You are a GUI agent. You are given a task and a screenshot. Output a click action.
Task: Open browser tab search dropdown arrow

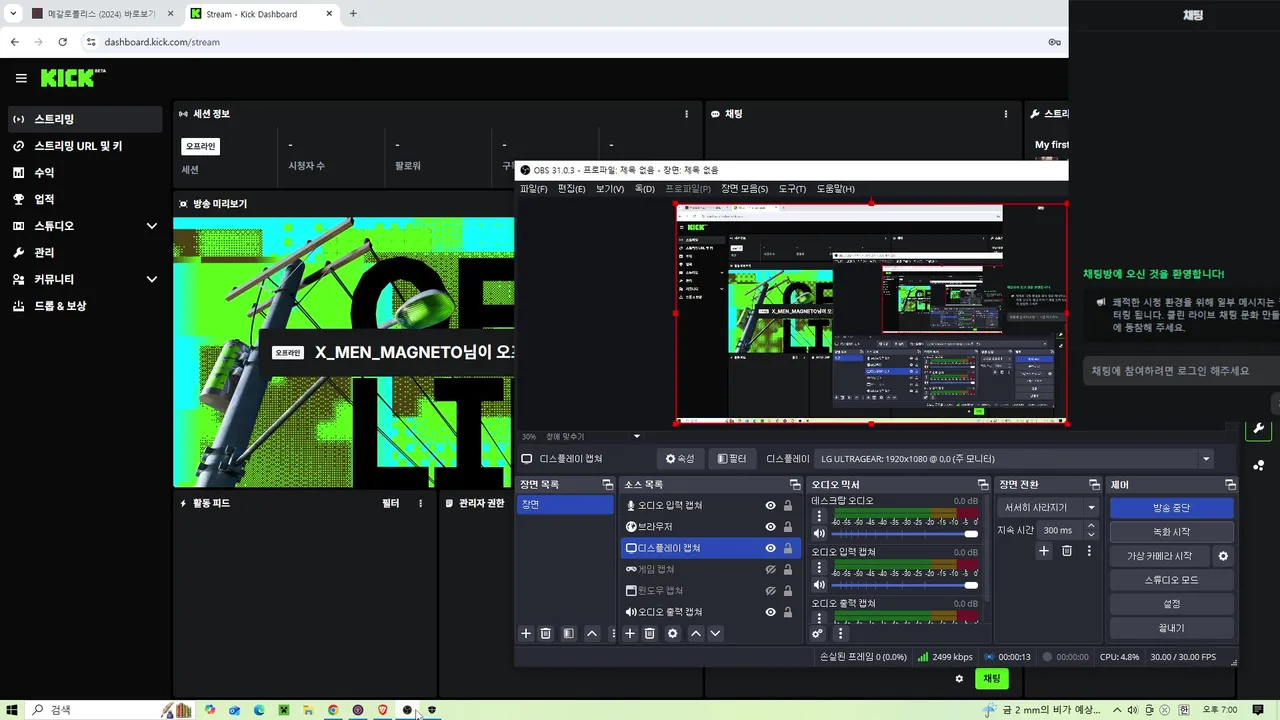pyautogui.click(x=12, y=14)
